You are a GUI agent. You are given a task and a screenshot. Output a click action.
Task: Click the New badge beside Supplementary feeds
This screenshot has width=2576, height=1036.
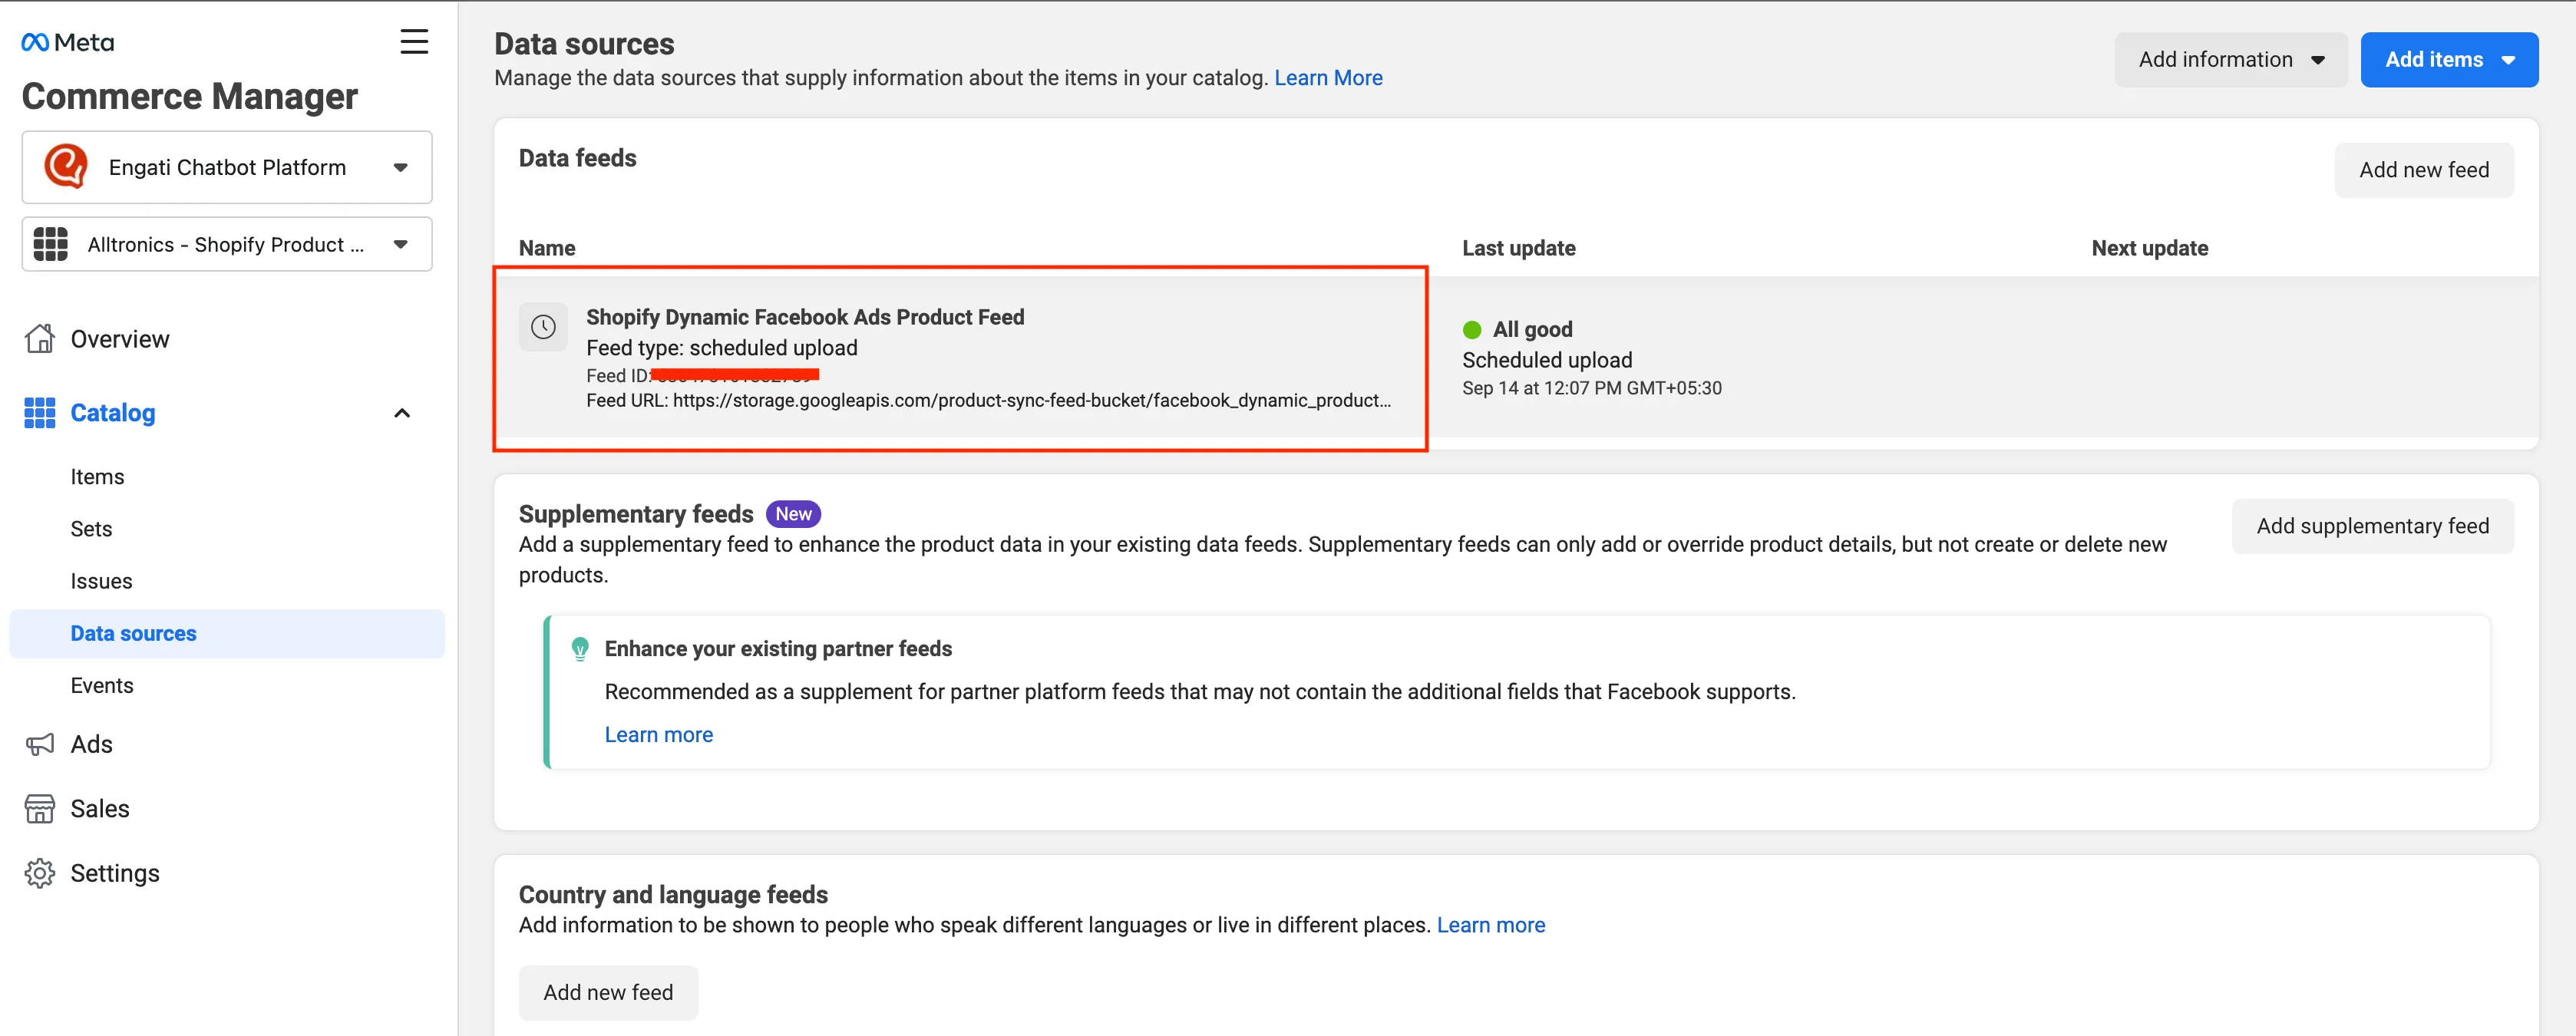pos(793,514)
